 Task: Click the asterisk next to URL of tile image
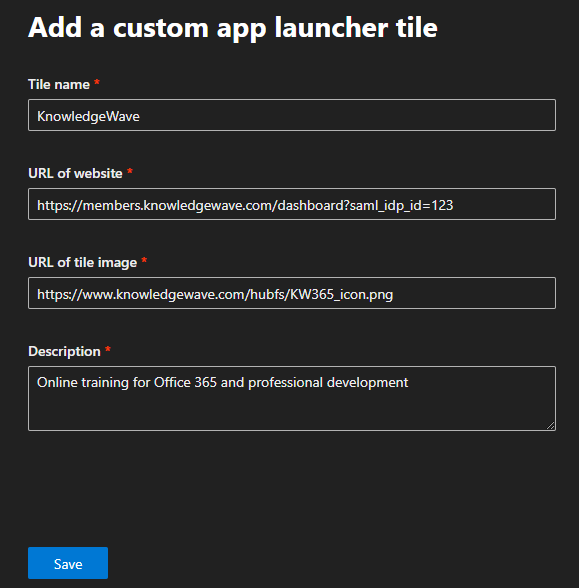coord(144,260)
